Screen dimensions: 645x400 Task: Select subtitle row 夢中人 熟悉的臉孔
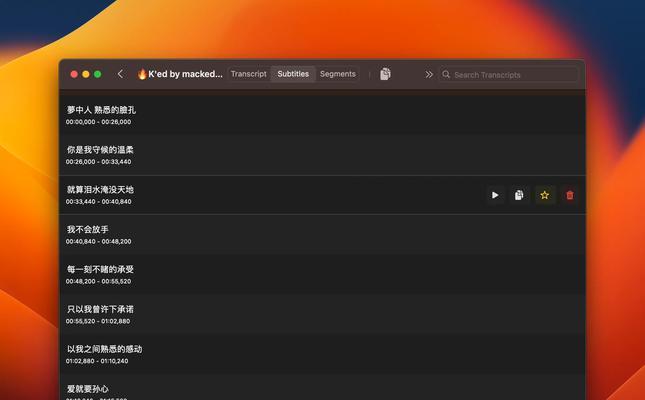tap(322, 115)
